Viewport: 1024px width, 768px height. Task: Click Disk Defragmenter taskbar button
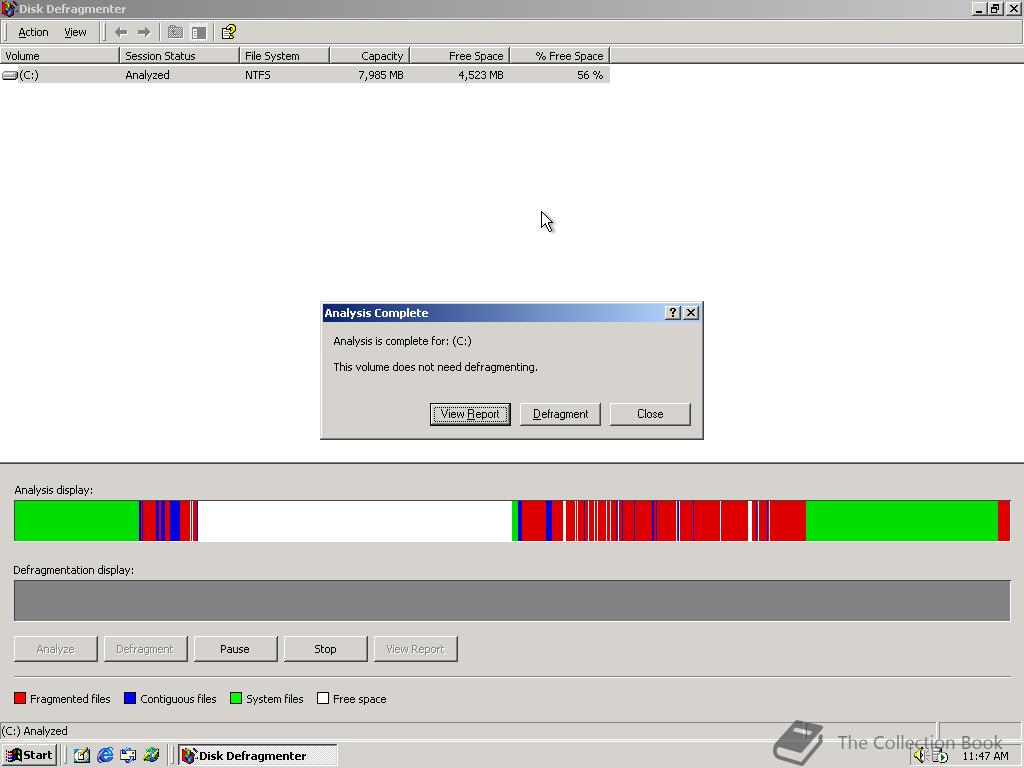pyautogui.click(x=258, y=756)
